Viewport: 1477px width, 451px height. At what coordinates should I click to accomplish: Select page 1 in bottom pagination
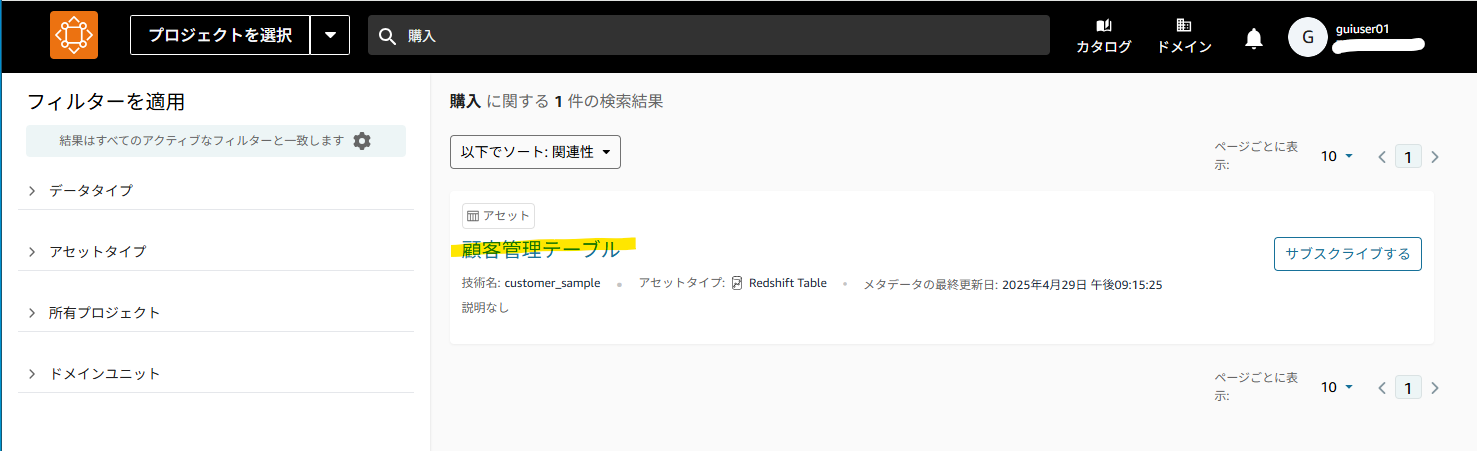pos(1408,387)
